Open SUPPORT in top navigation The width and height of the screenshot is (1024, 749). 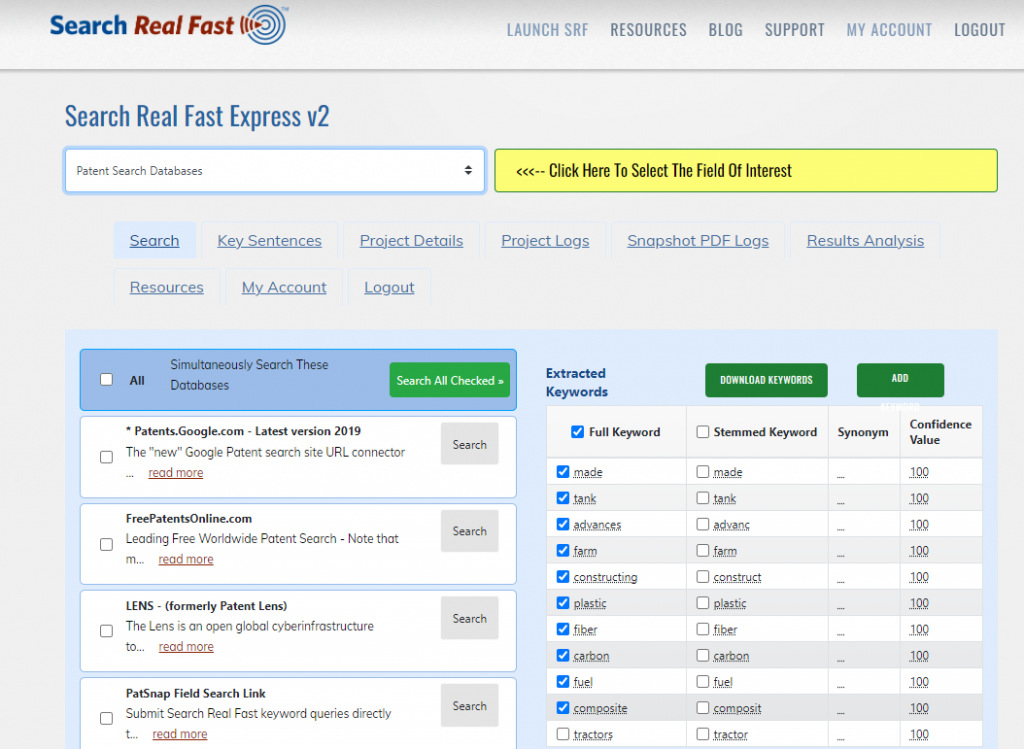click(x=795, y=30)
